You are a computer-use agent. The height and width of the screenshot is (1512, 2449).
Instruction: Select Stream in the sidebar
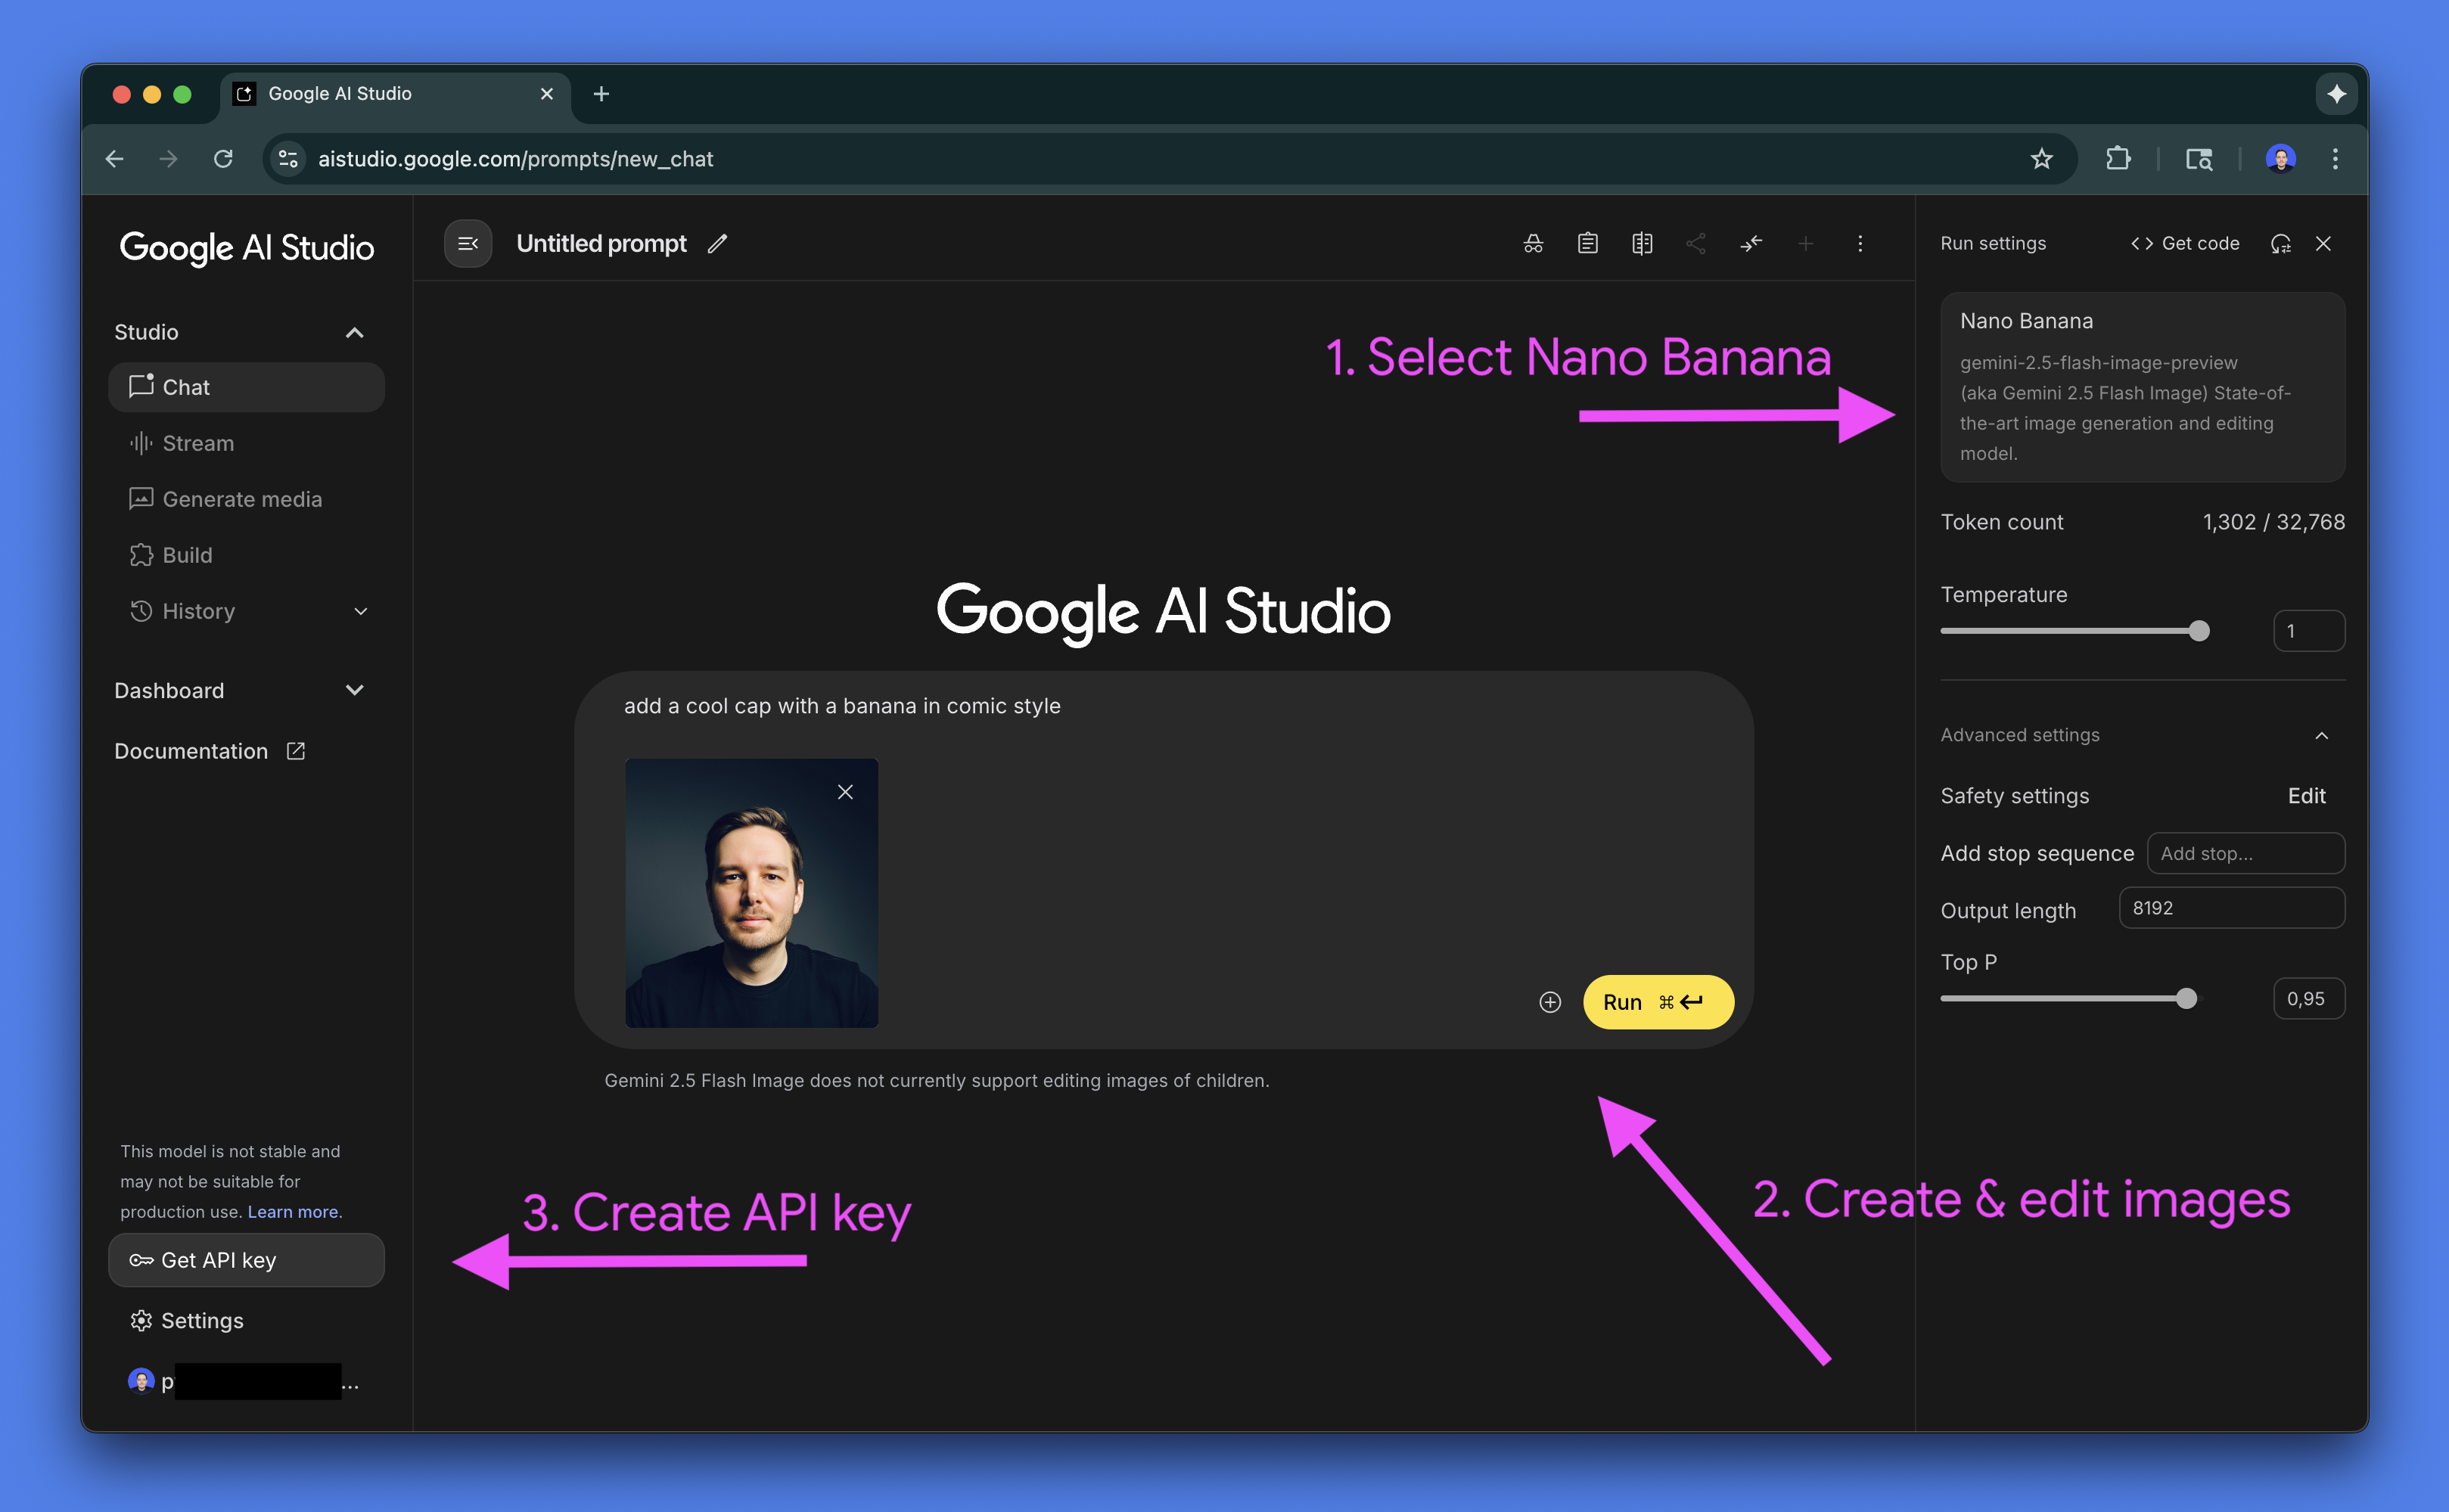(198, 443)
